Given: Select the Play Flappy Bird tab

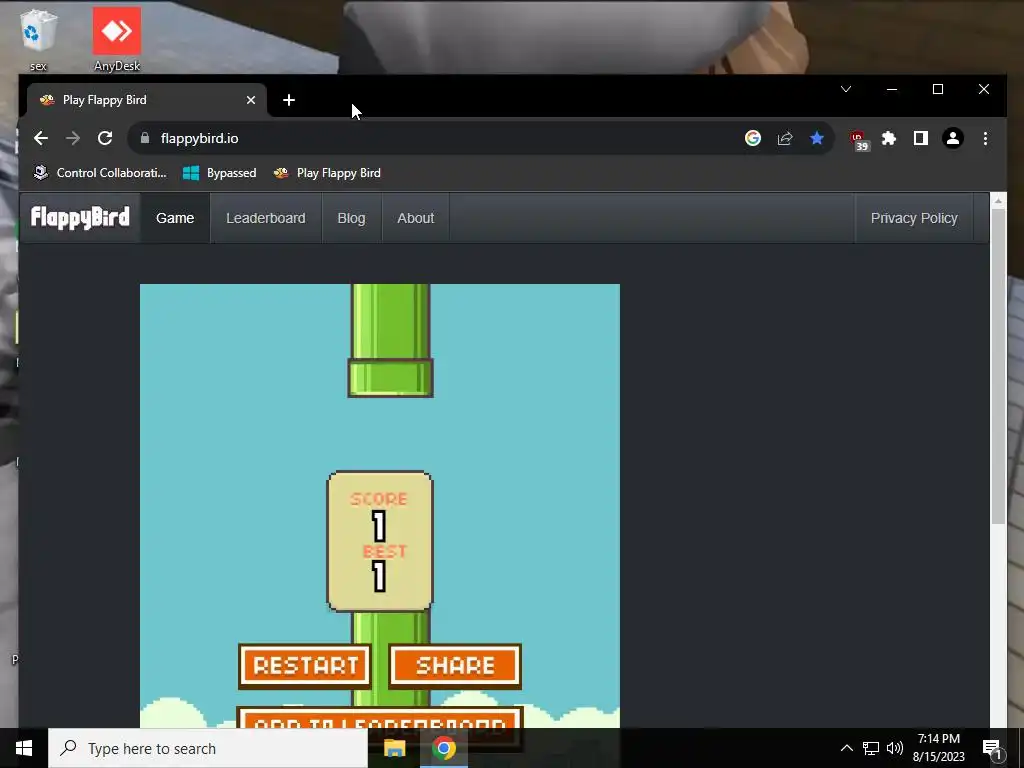Looking at the screenshot, I should click(147, 100).
